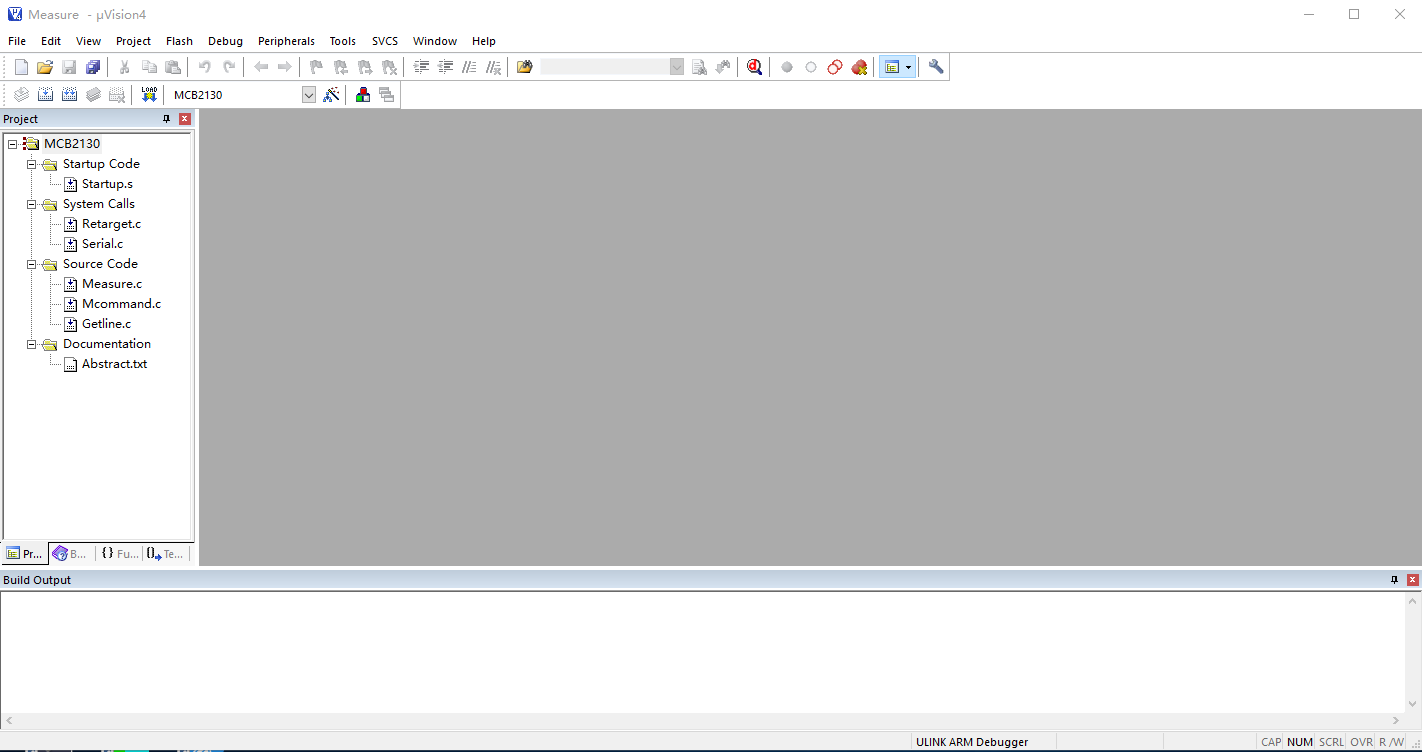Open the MCB2130 target dropdown
Image resolution: width=1422 pixels, height=752 pixels.
[x=308, y=95]
